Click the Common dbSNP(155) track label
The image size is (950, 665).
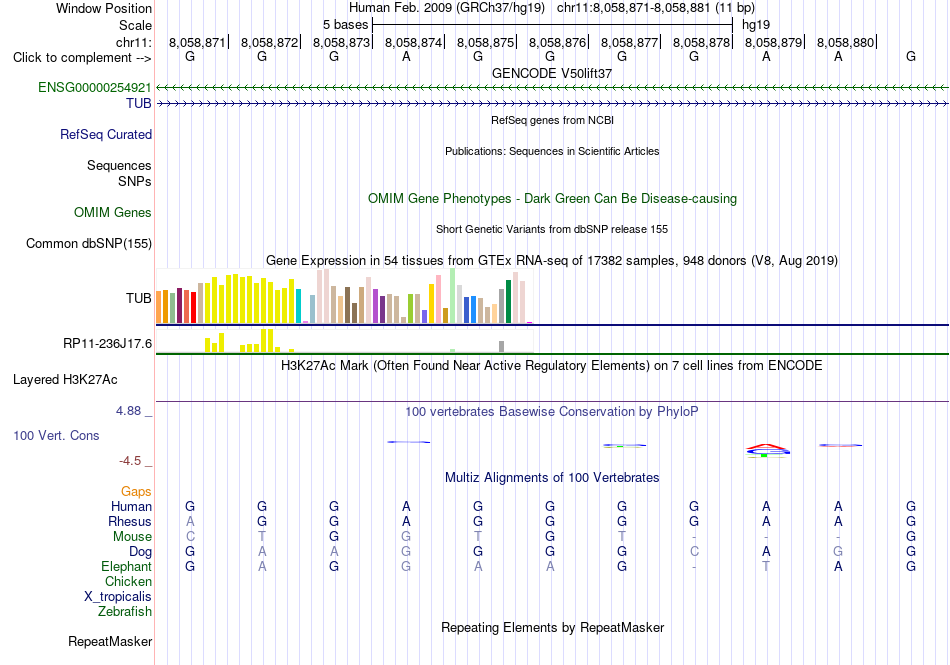pyautogui.click(x=89, y=243)
